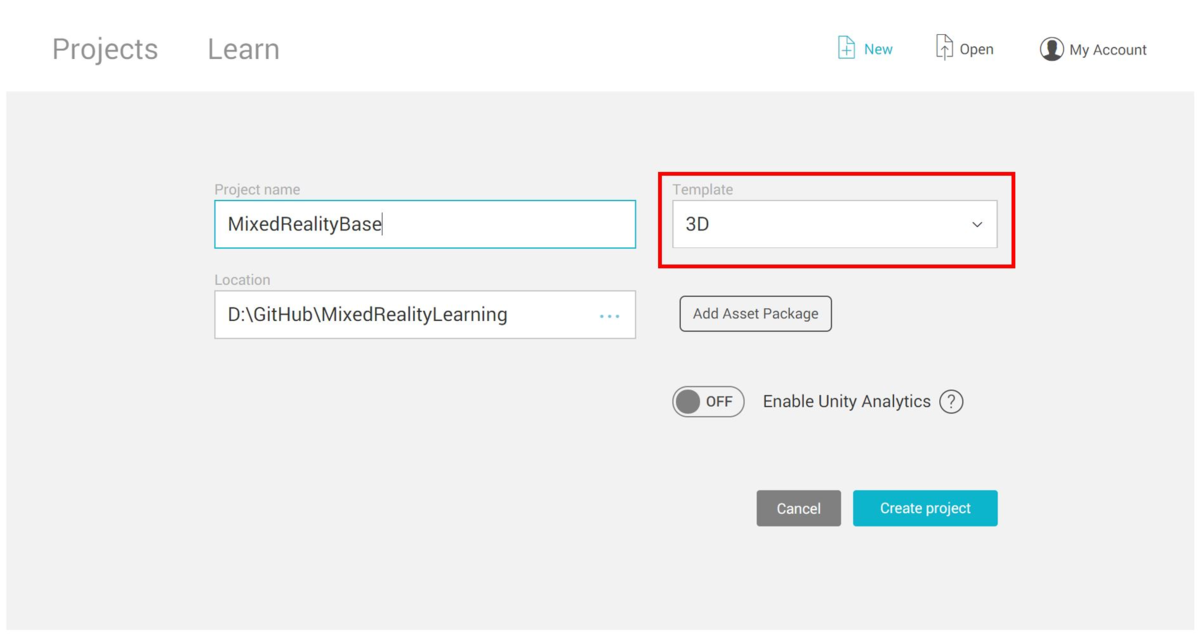Click the Location path field
Image resolution: width=1200 pixels, height=635 pixels.
click(425, 315)
